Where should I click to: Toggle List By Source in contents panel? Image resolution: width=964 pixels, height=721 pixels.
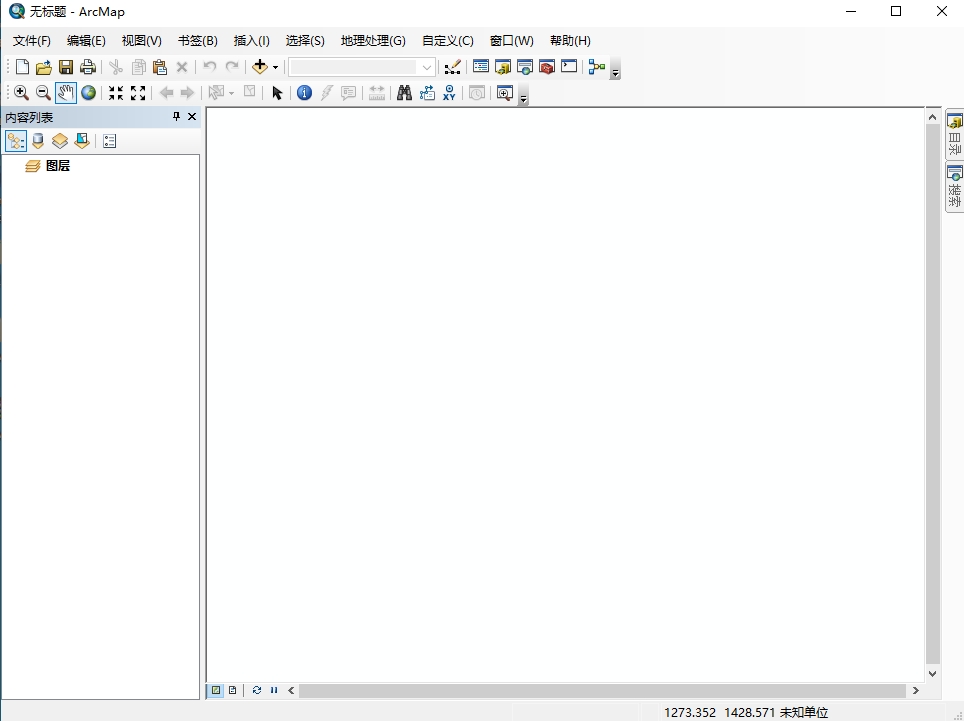pyautogui.click(x=37, y=140)
